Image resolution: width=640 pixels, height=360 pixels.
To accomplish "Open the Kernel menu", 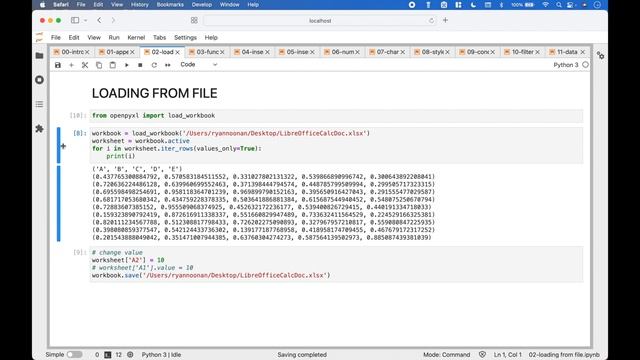I will [x=136, y=38].
